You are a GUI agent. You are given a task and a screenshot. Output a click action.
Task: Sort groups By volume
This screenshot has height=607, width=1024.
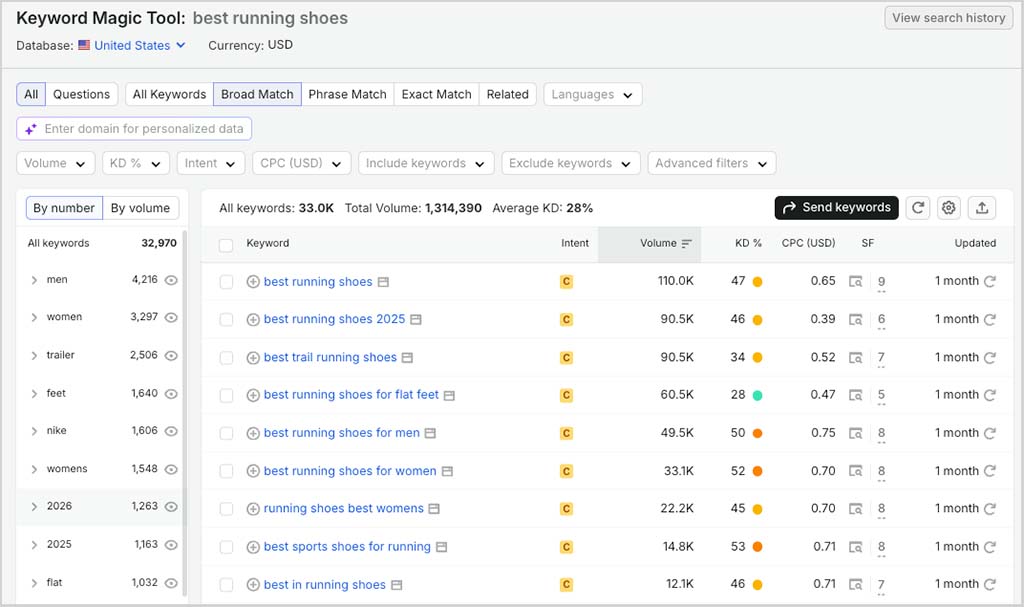coord(140,208)
